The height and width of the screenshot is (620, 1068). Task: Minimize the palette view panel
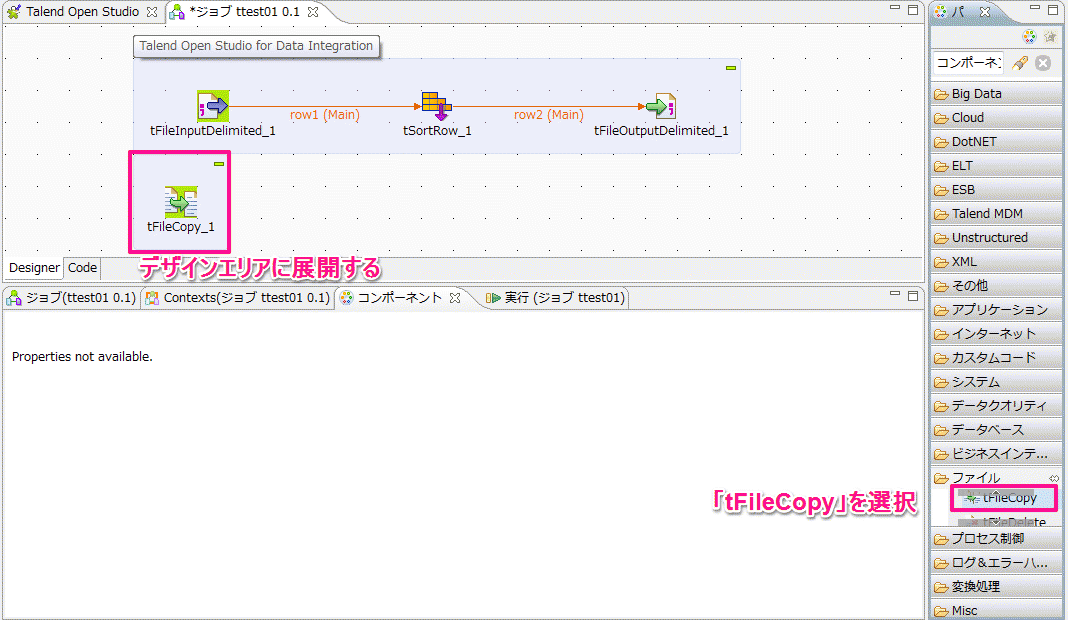[1035, 9]
